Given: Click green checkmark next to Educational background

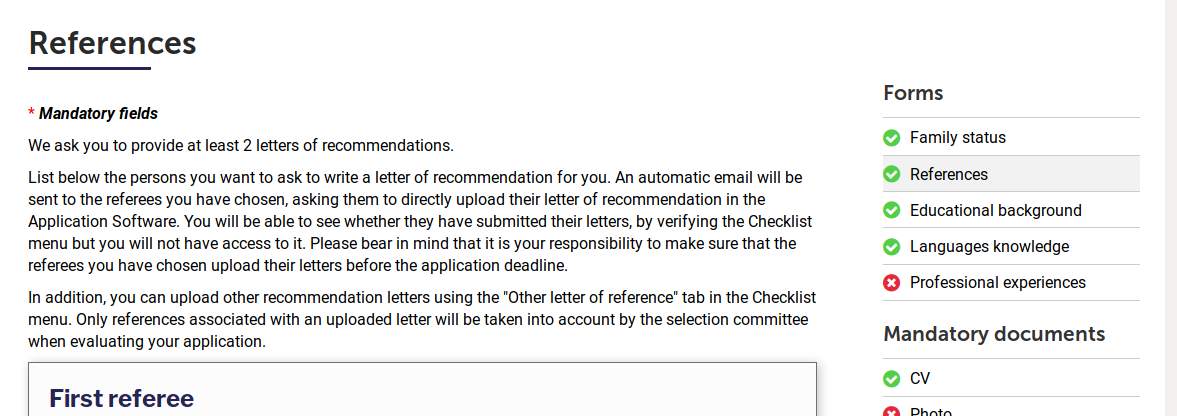Looking at the screenshot, I should point(891,210).
